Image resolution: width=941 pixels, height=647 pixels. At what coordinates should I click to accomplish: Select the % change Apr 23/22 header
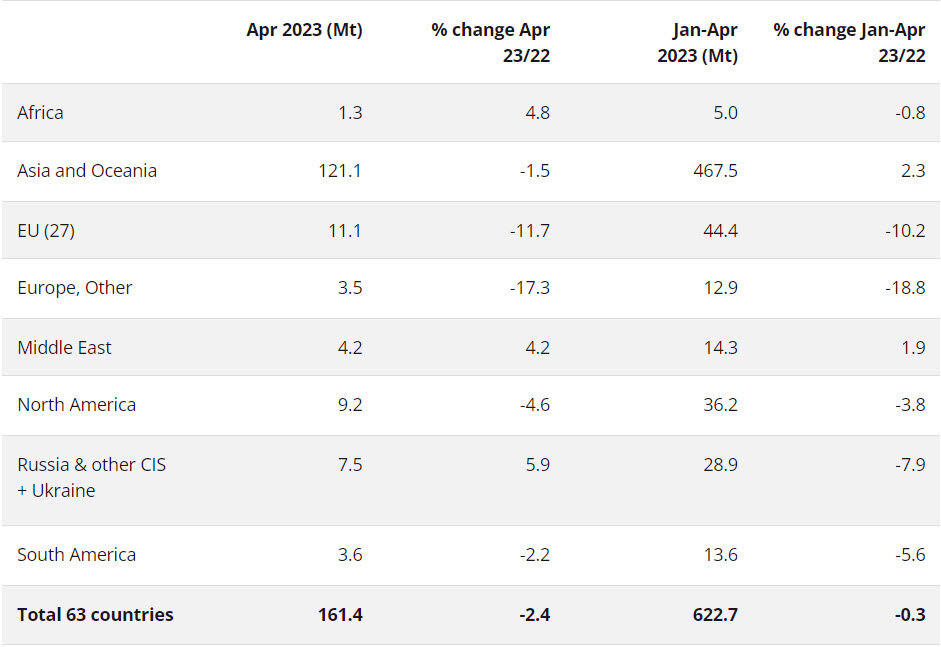(x=490, y=43)
